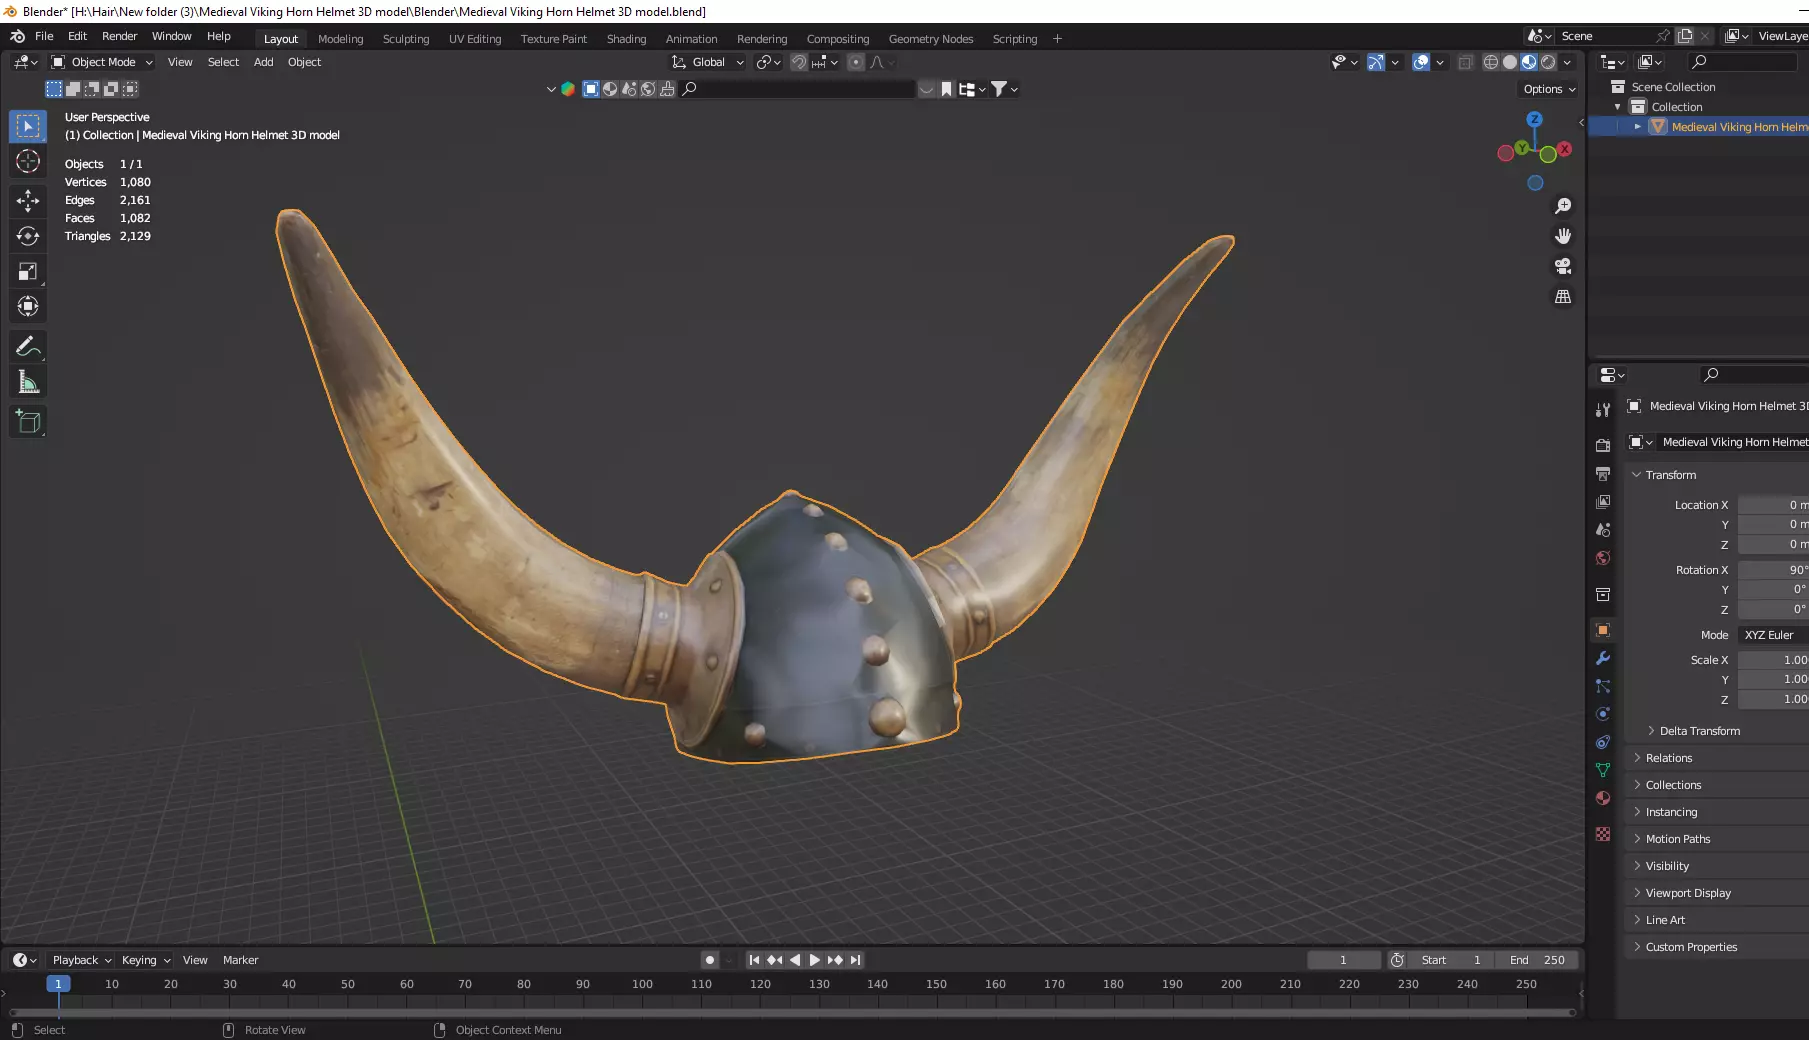1809x1040 pixels.
Task: Pick the Transform tool
Action: [28, 306]
